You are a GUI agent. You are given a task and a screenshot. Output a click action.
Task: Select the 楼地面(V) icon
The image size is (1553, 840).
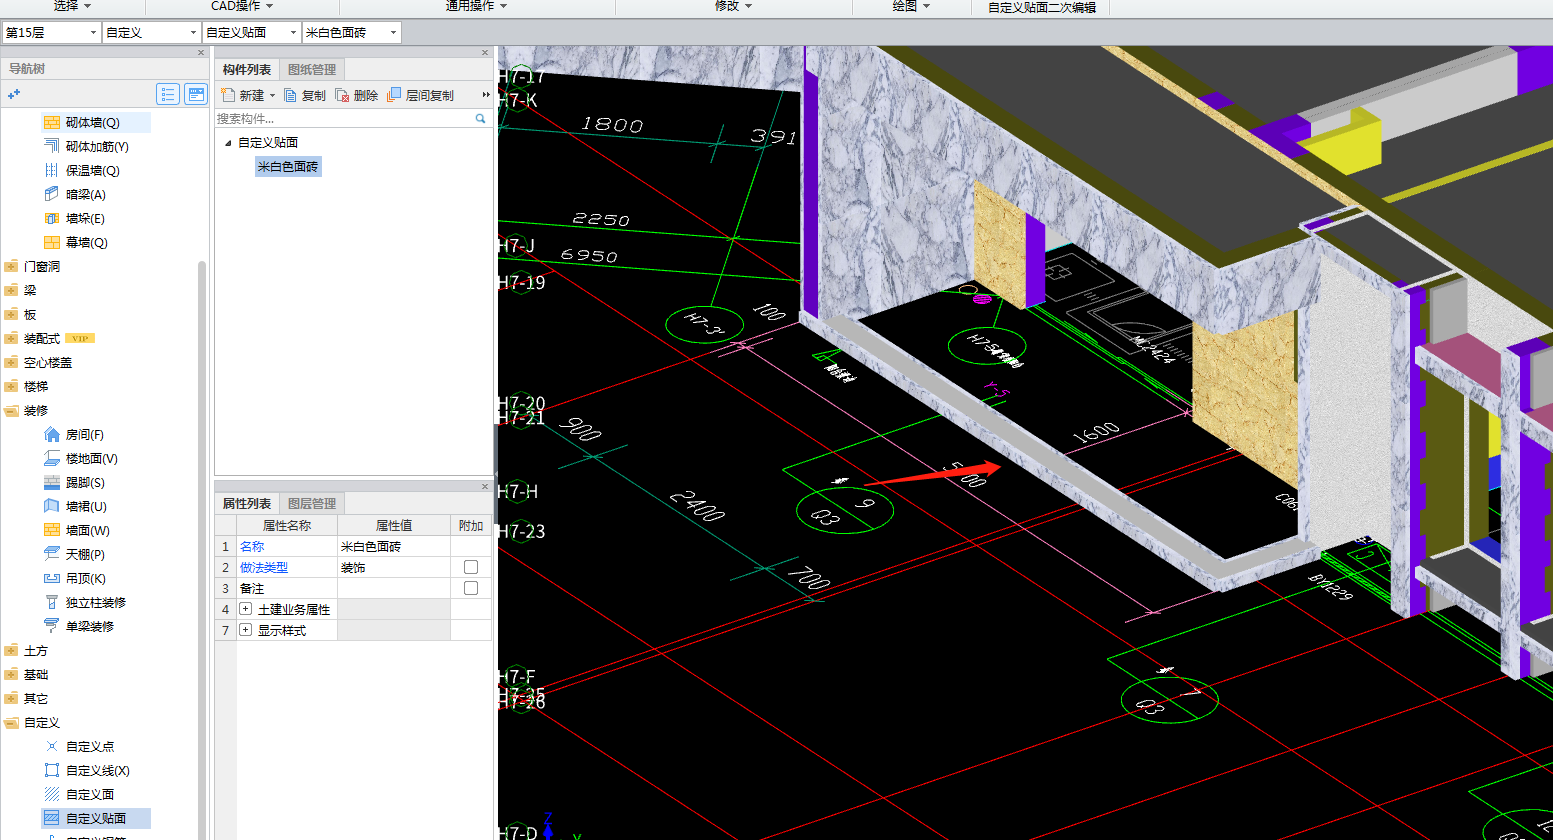coord(52,458)
